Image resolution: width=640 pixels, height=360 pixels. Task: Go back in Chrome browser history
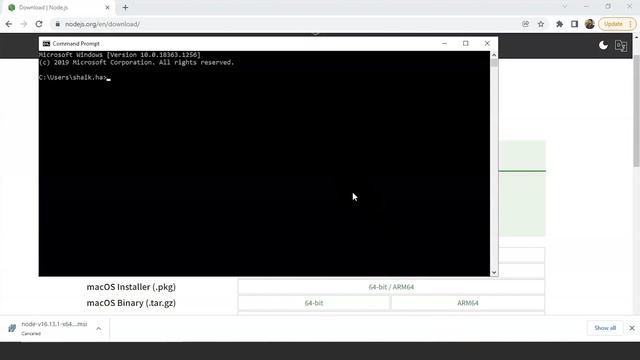[x=9, y=24]
